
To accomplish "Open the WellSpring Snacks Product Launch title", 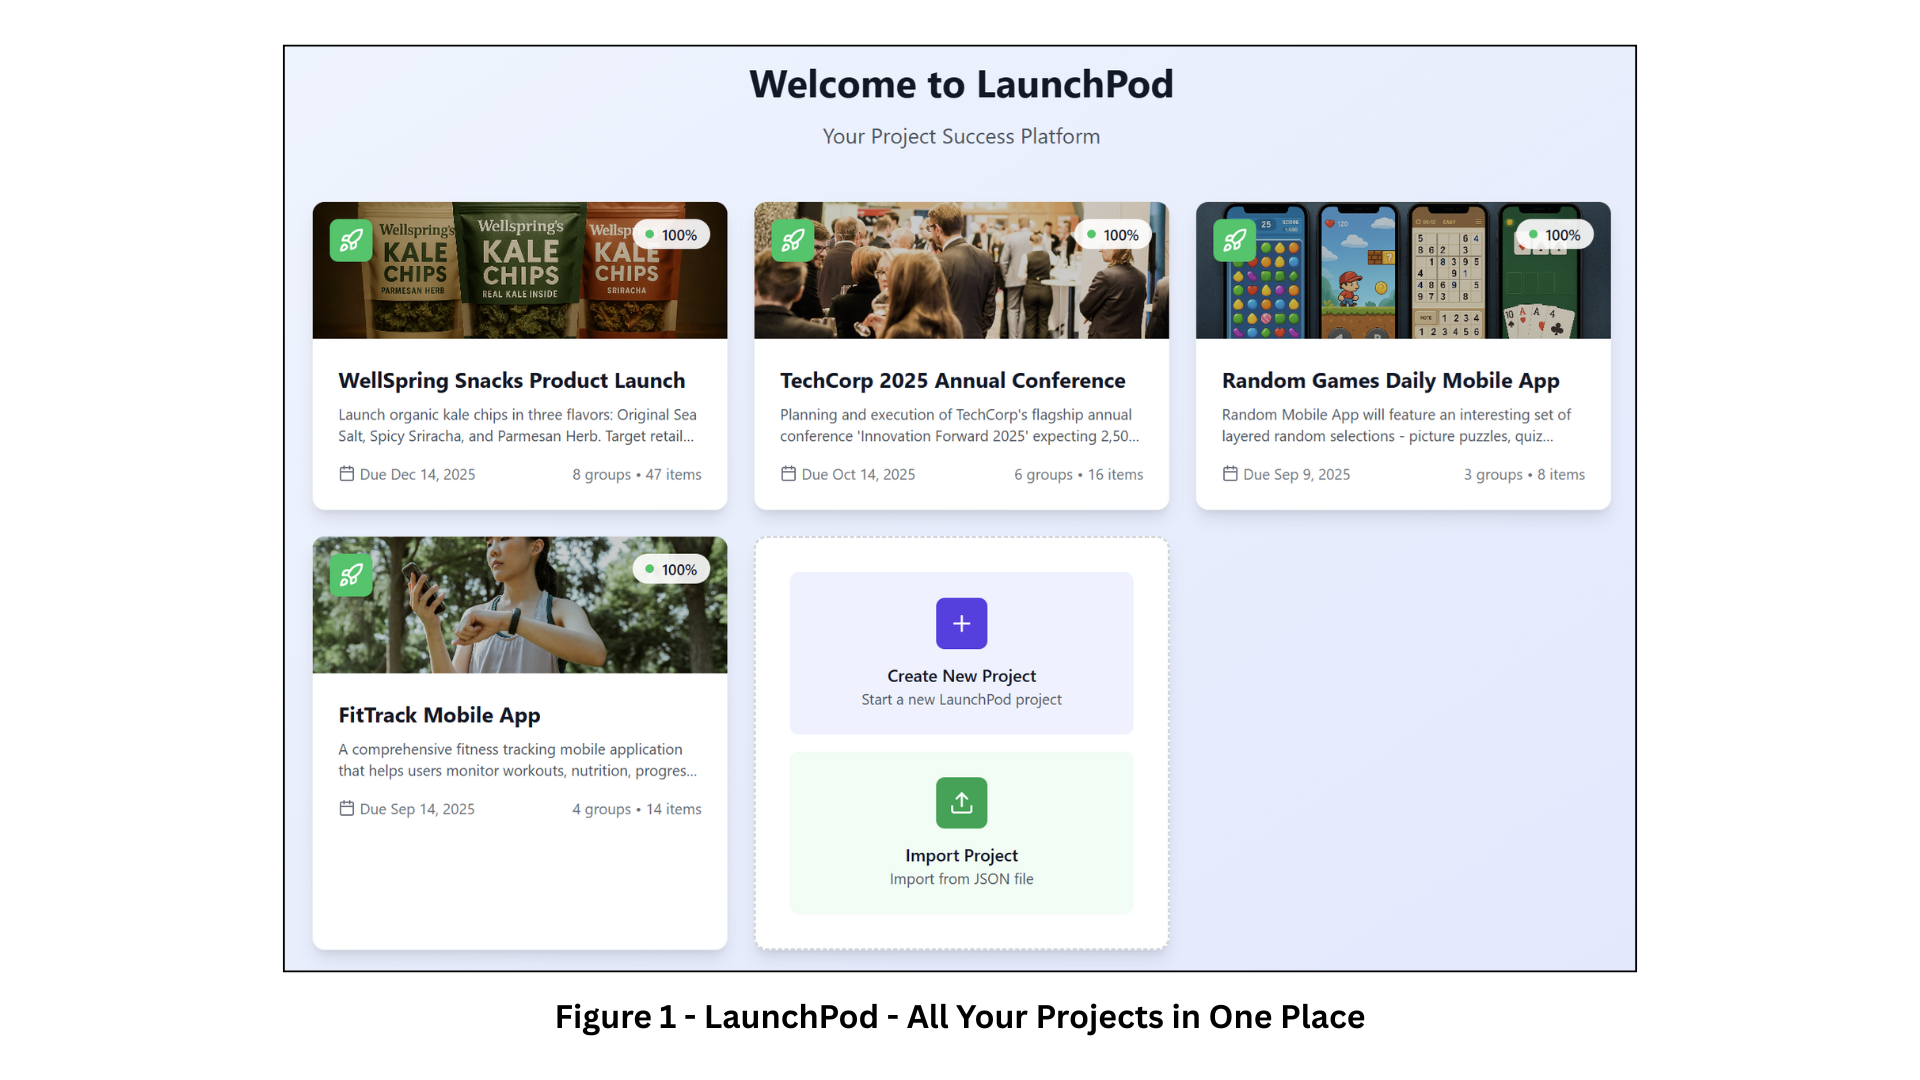I will 512,381.
